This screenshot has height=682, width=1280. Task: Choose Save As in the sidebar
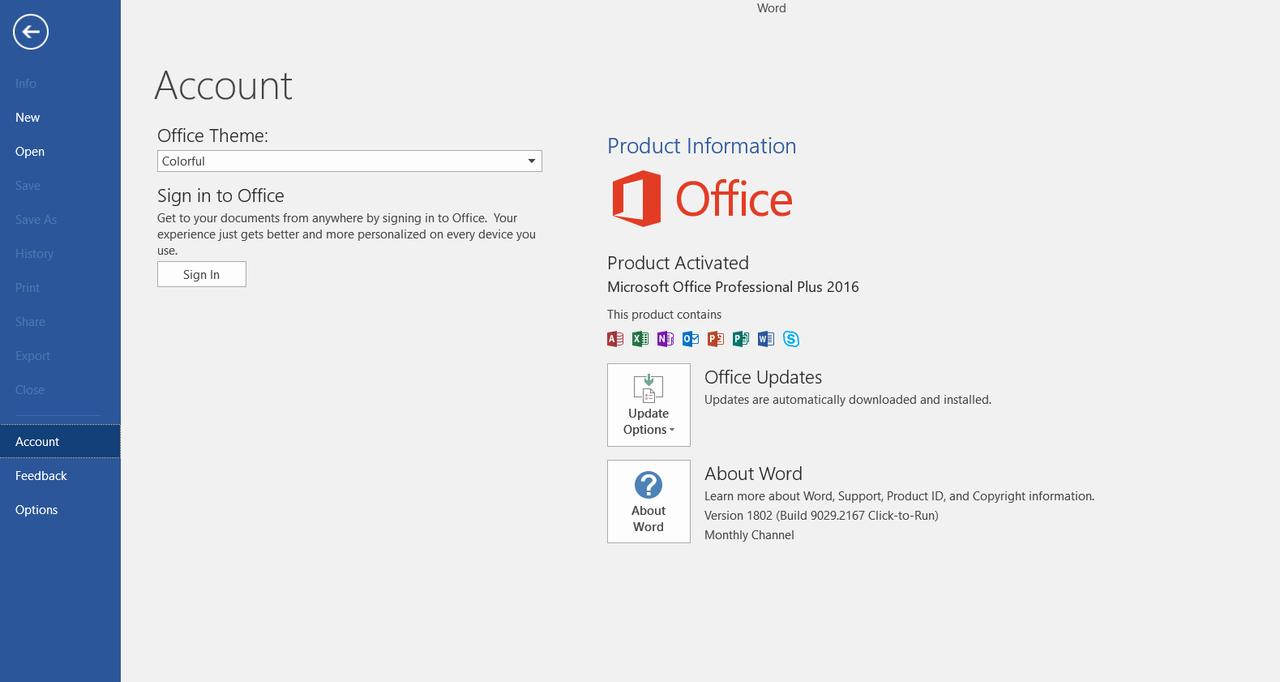pos(60,219)
